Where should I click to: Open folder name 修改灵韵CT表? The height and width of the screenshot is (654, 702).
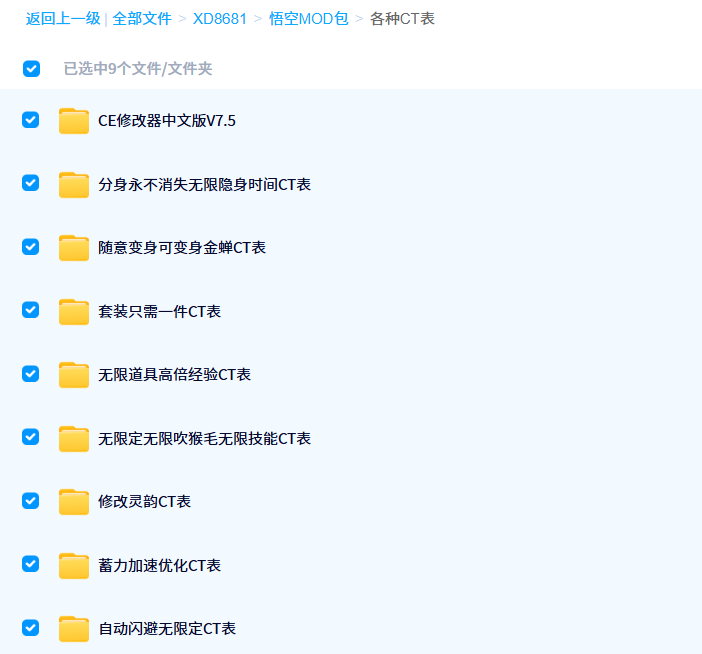point(145,502)
